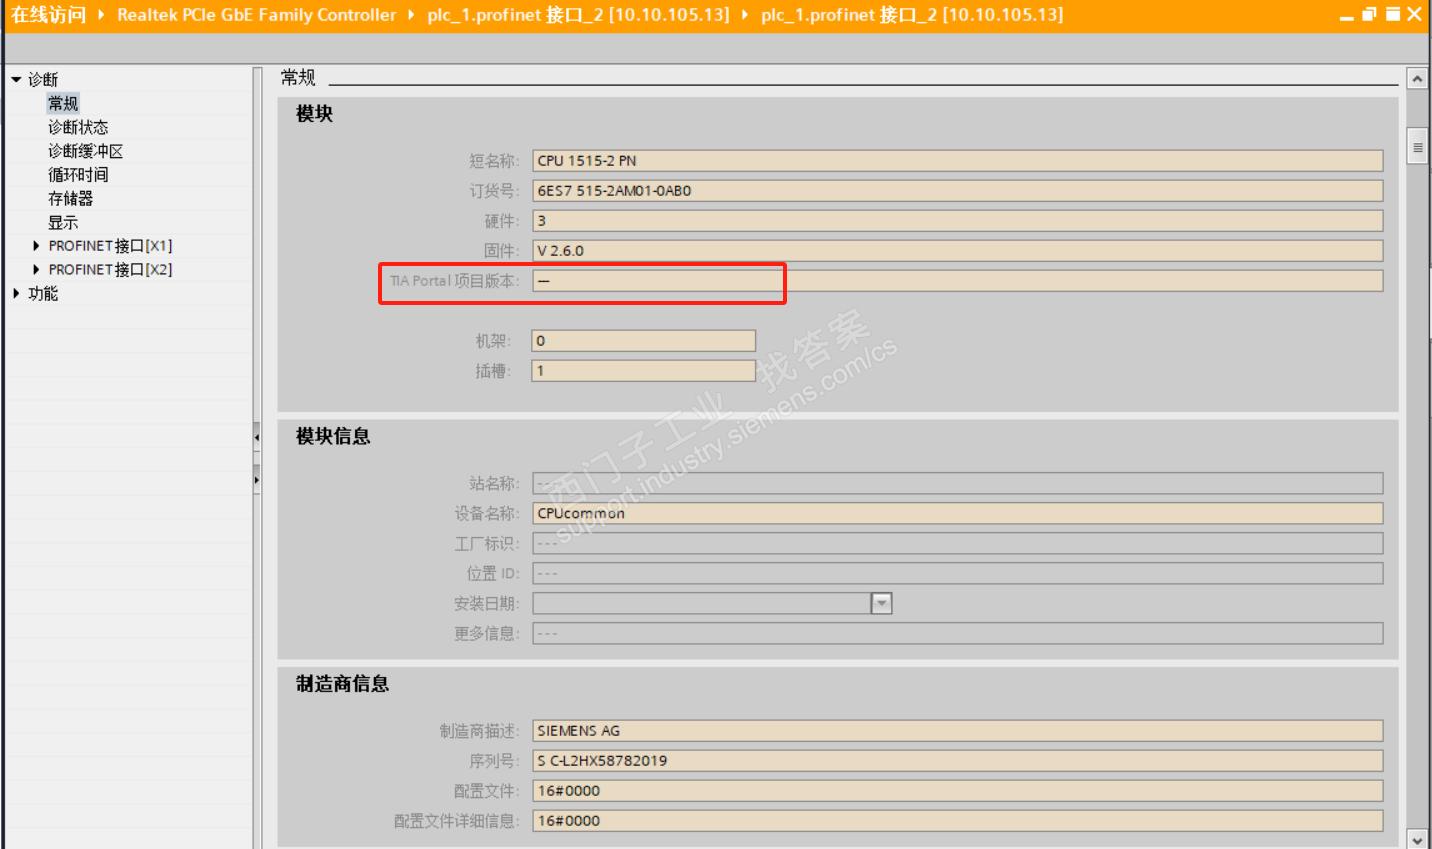Image resolution: width=1432 pixels, height=849 pixels.
Task: Restore the diagnostics window to floating
Action: pos(1369,14)
